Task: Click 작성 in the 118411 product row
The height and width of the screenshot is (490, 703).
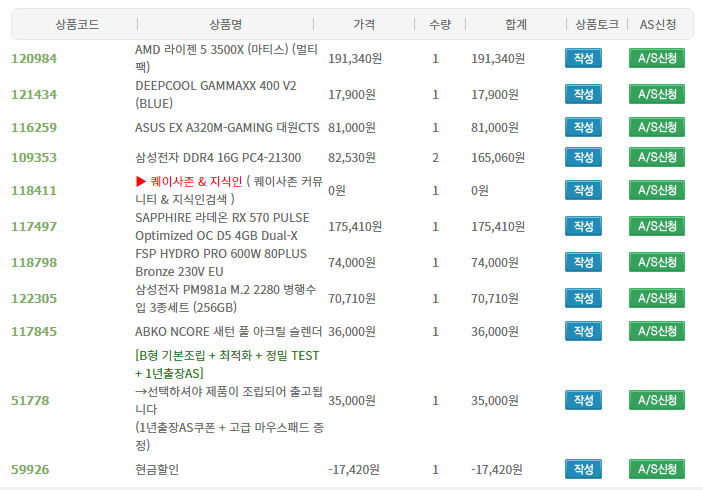Action: [x=583, y=190]
